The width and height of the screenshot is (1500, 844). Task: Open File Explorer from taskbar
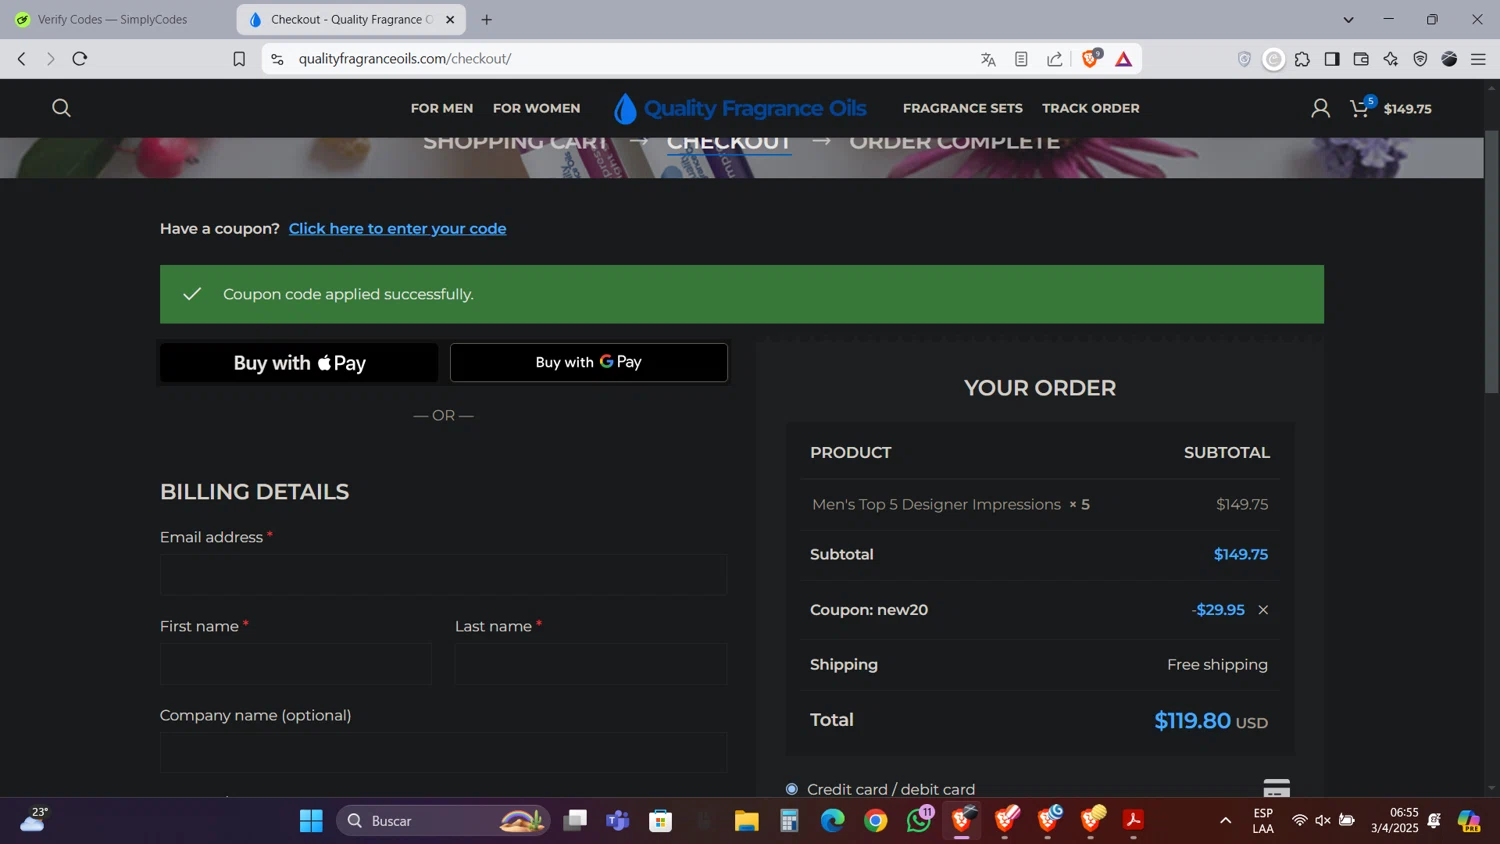click(x=747, y=821)
